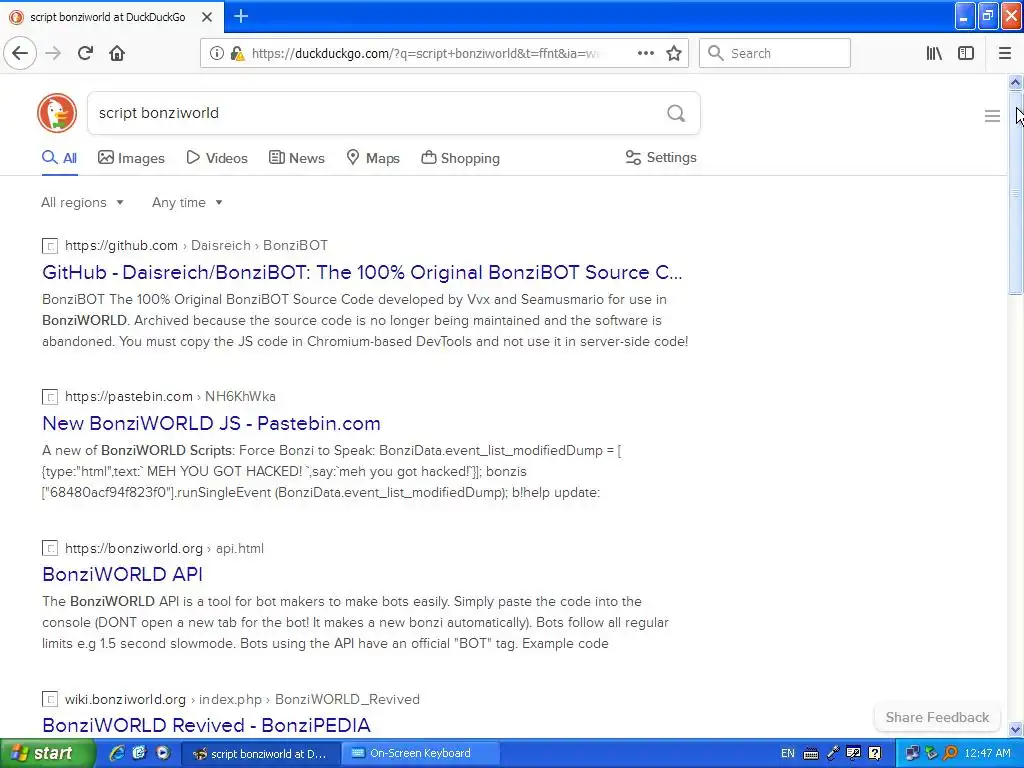This screenshot has height=768, width=1024.
Task: Click the vertical scrollbar thumb
Action: tap(1015, 193)
